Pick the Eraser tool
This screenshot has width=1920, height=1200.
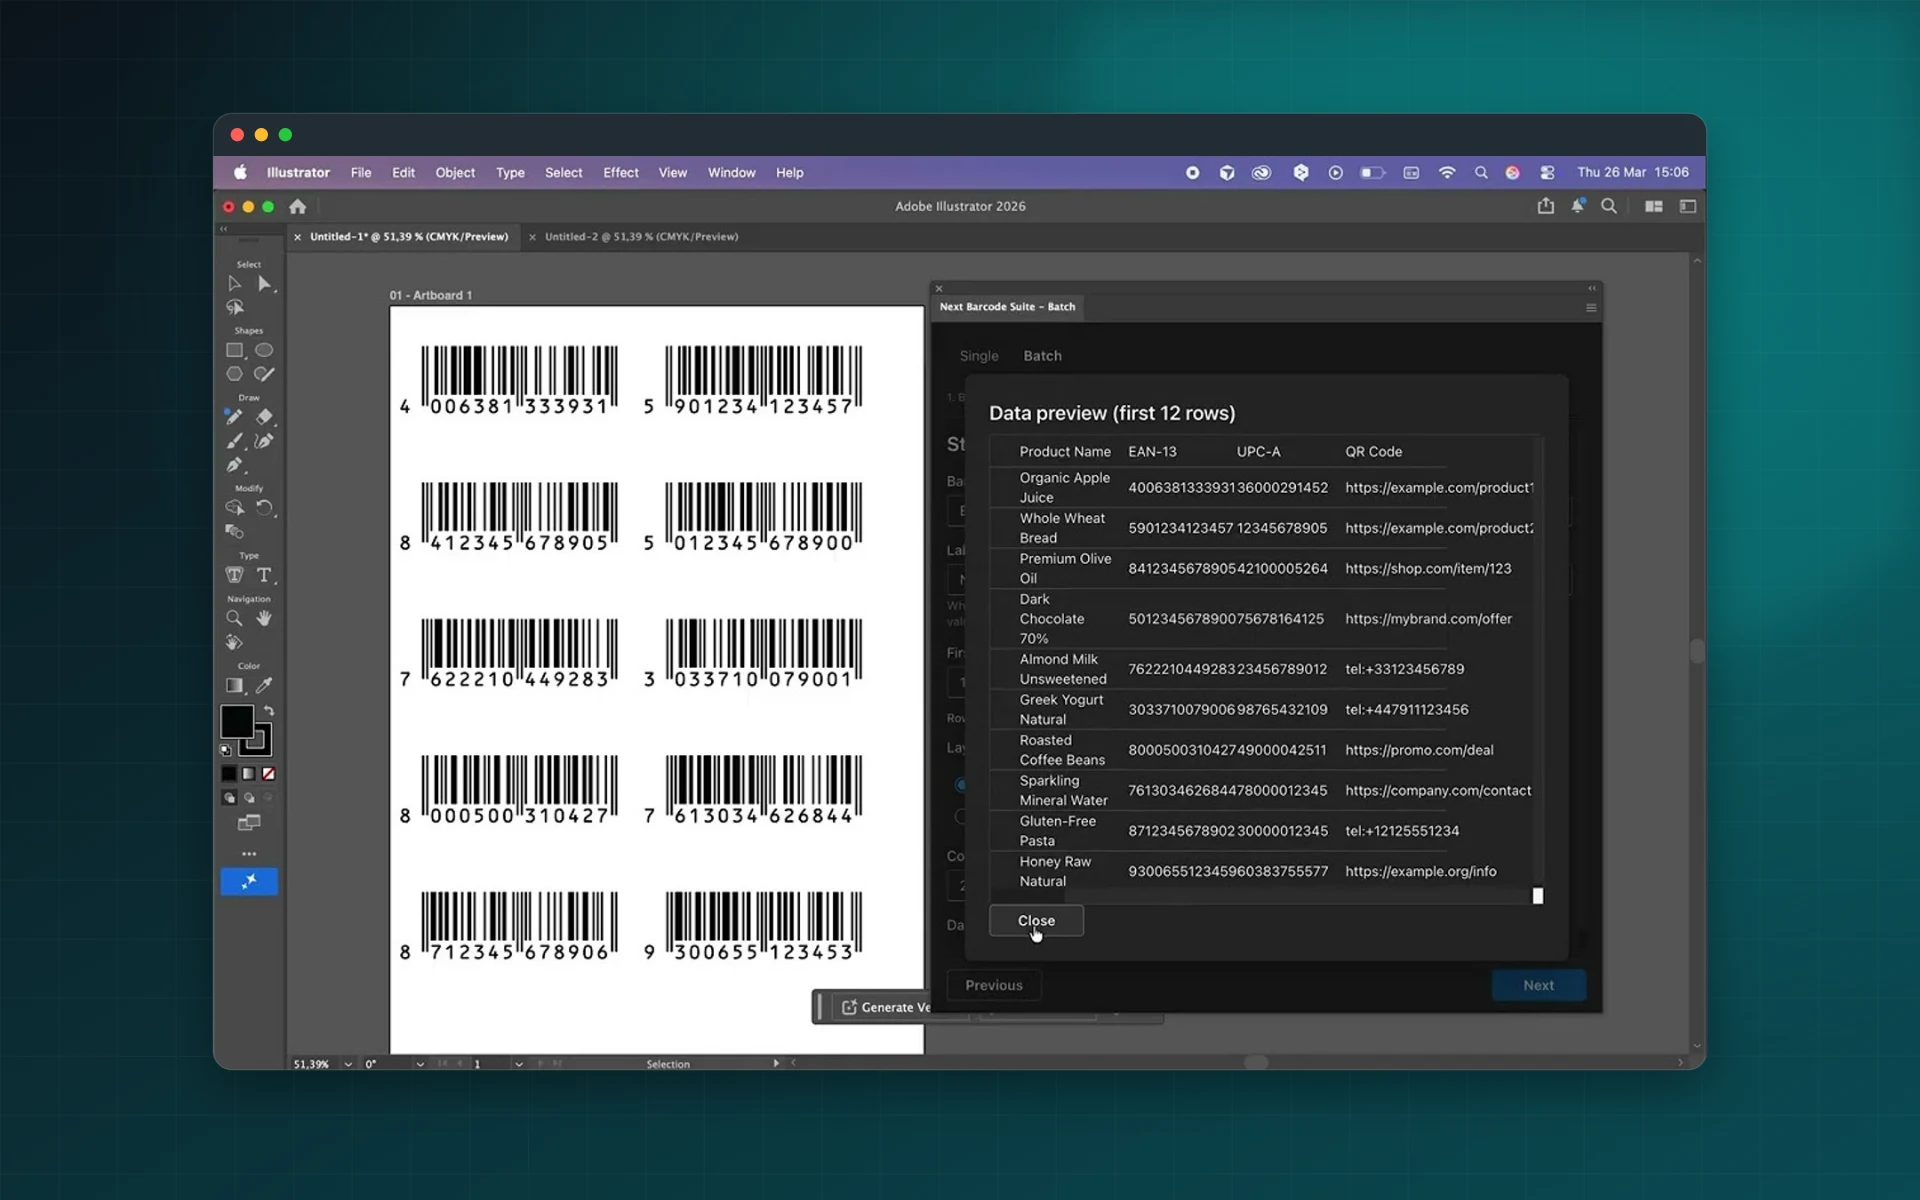click(x=264, y=417)
